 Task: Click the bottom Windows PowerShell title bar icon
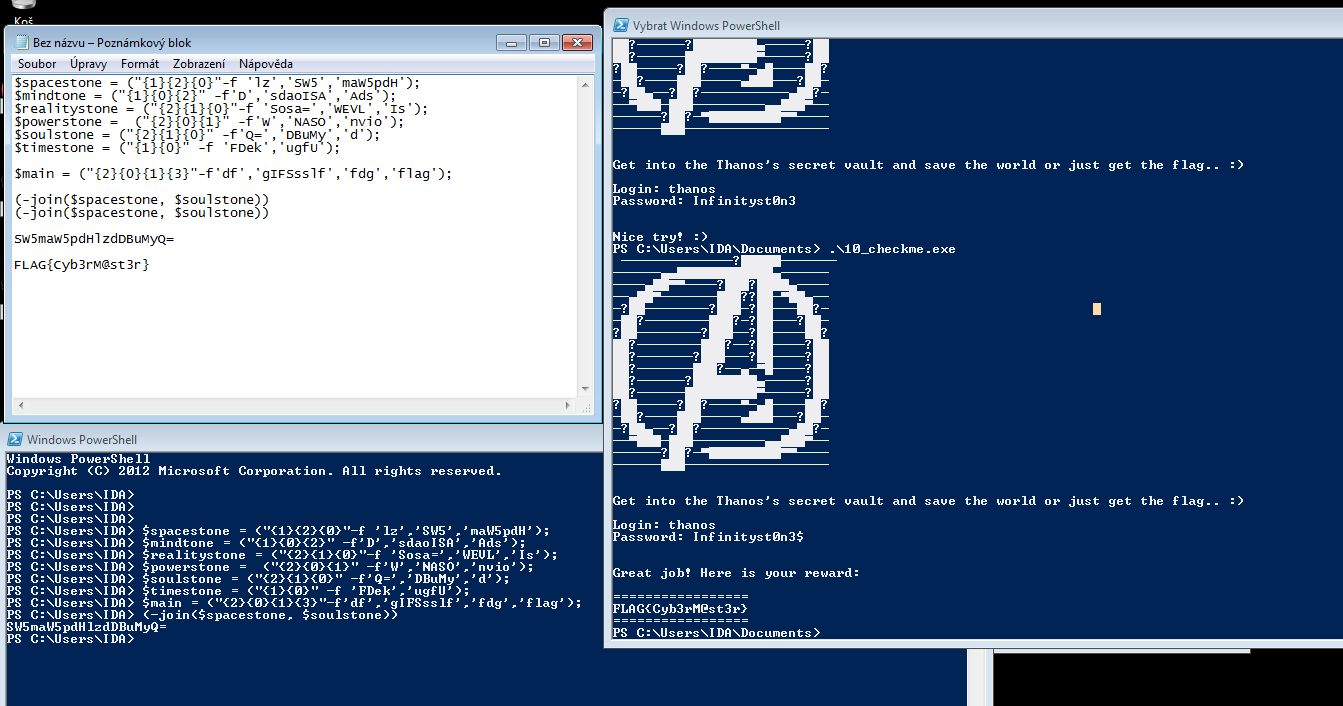coord(15,440)
